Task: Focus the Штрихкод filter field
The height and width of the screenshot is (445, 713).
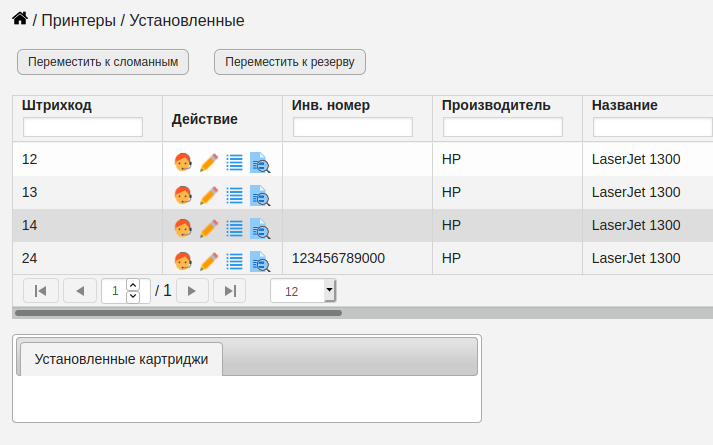Action: tap(83, 127)
